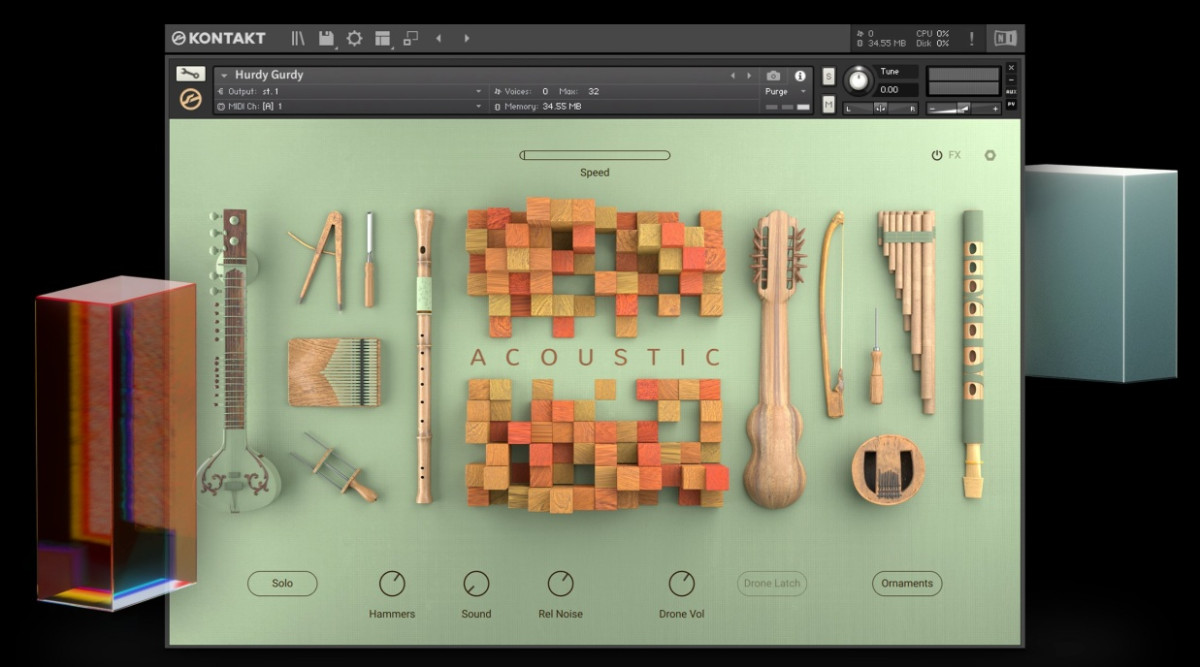Open the Purge dropdown menu
Screen dimensions: 1200x667
tap(802, 91)
